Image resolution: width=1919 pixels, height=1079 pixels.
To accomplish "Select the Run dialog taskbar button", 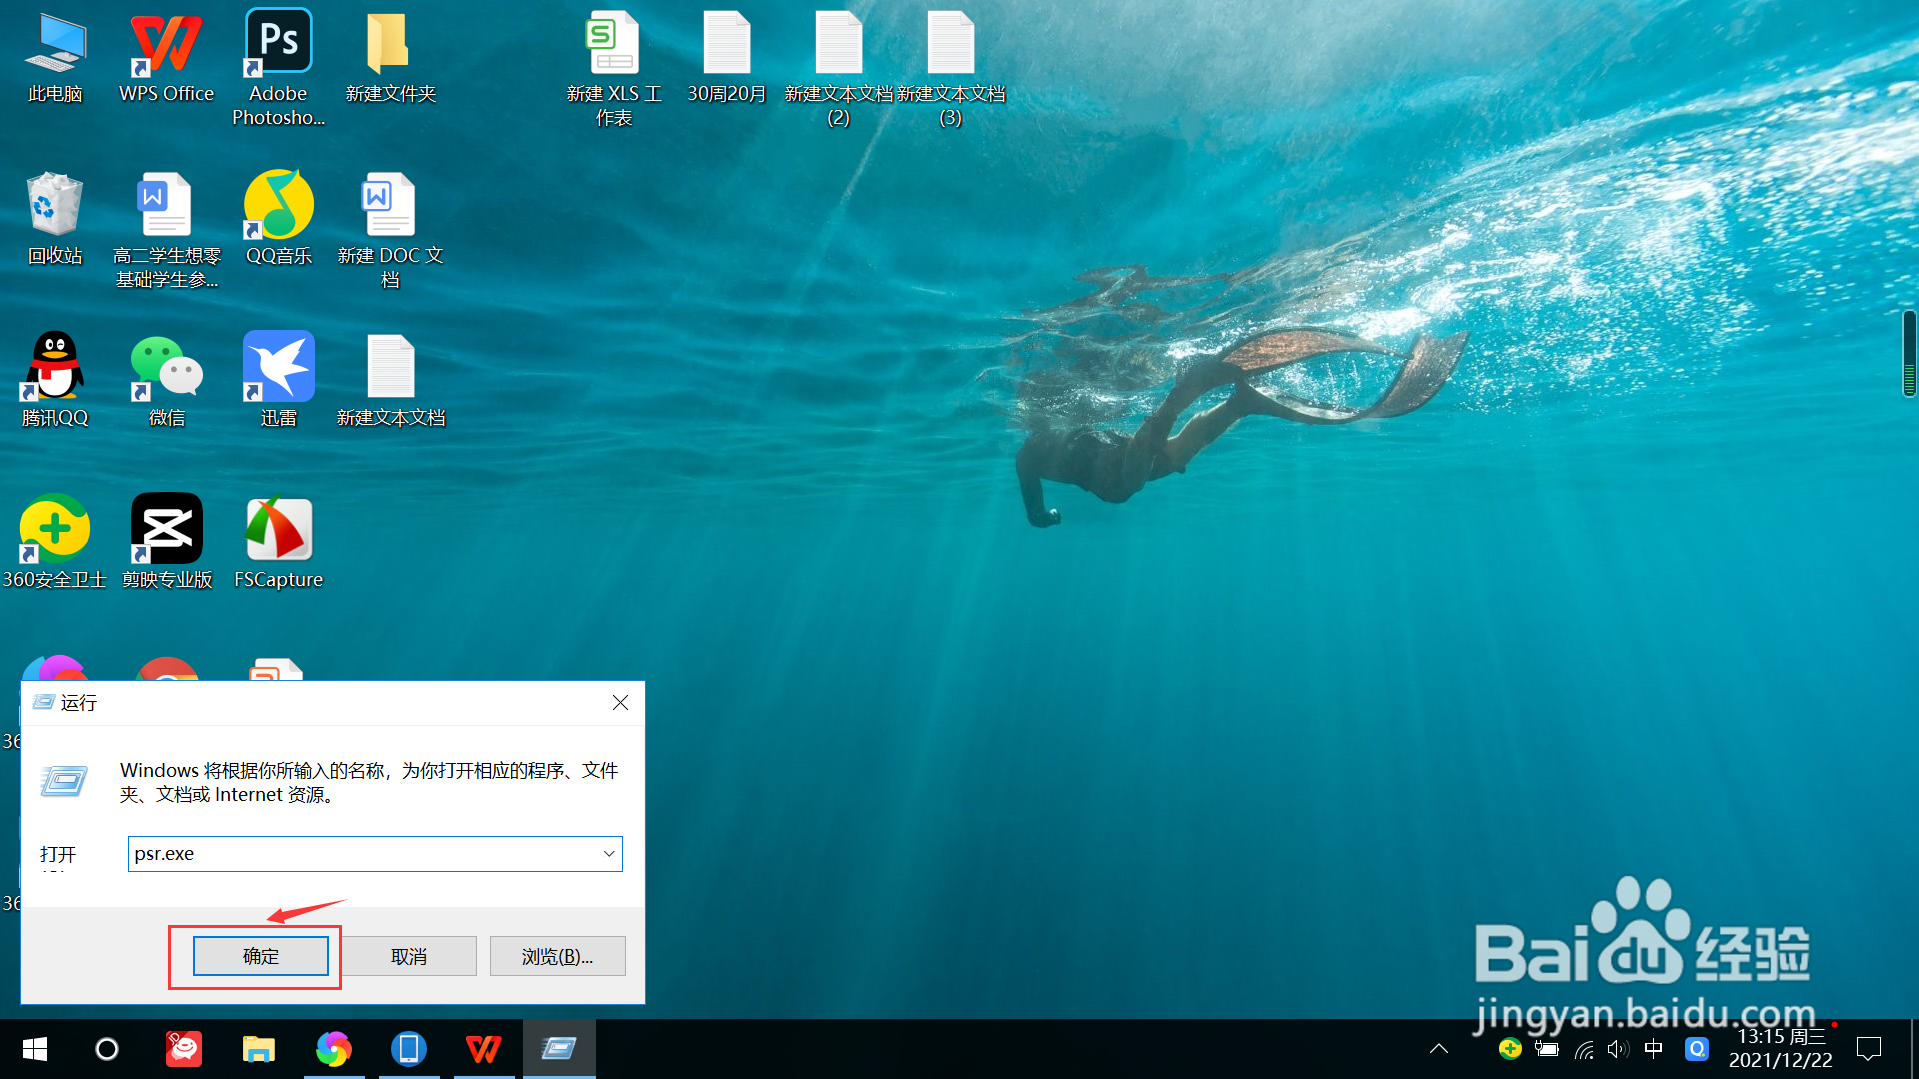I will [559, 1049].
